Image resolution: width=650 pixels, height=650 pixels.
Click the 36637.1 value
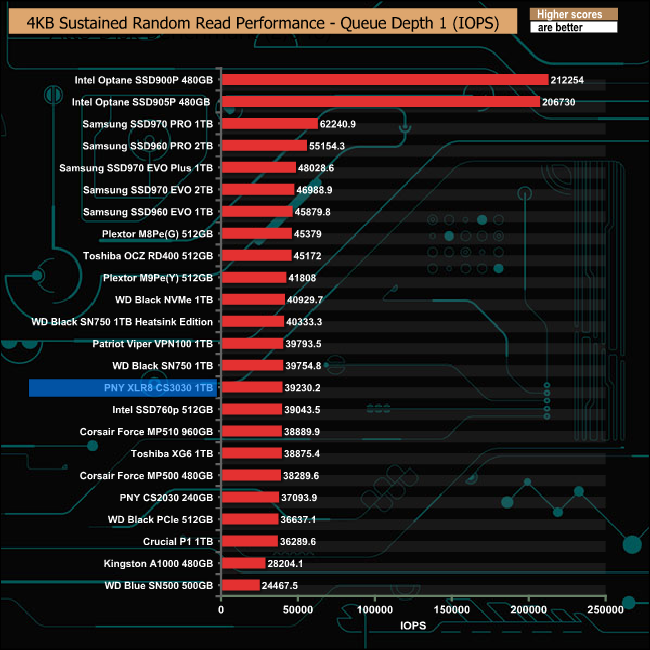(x=298, y=519)
